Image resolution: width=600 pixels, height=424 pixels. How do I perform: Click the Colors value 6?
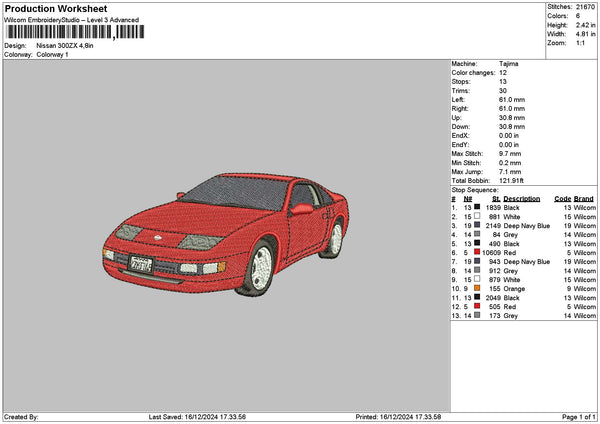click(x=578, y=16)
